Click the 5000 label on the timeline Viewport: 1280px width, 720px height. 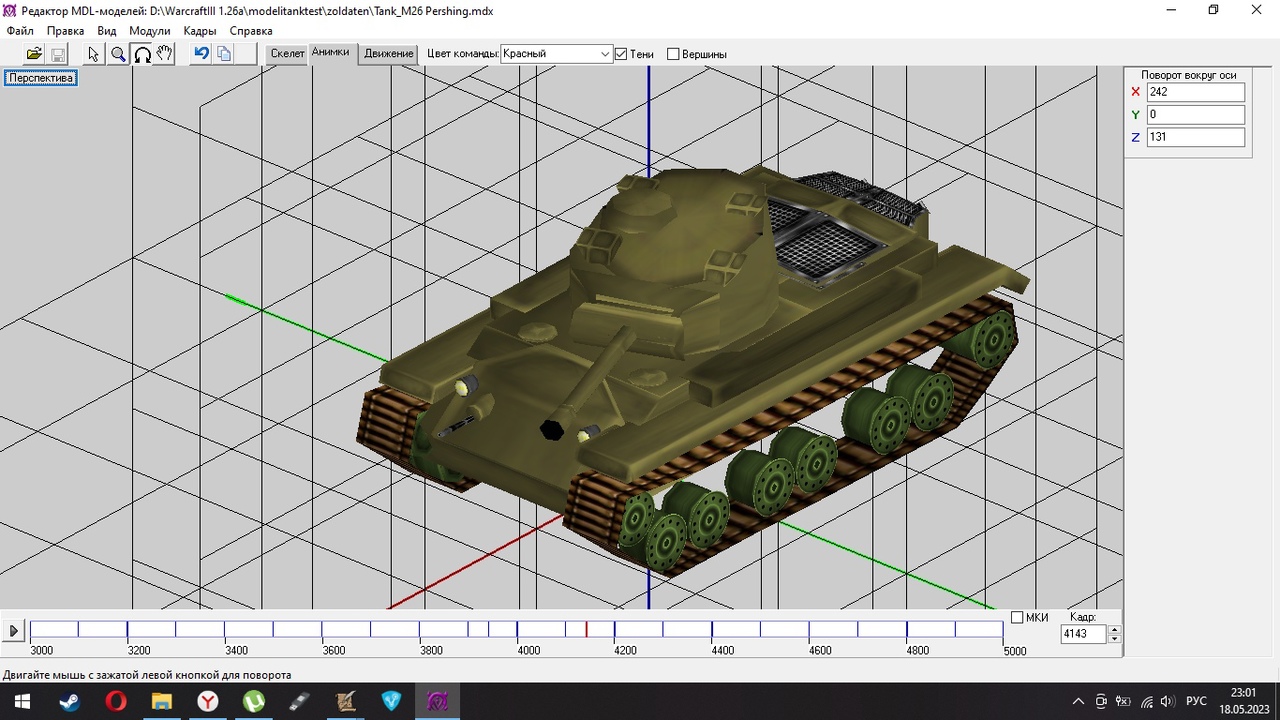tap(1014, 651)
